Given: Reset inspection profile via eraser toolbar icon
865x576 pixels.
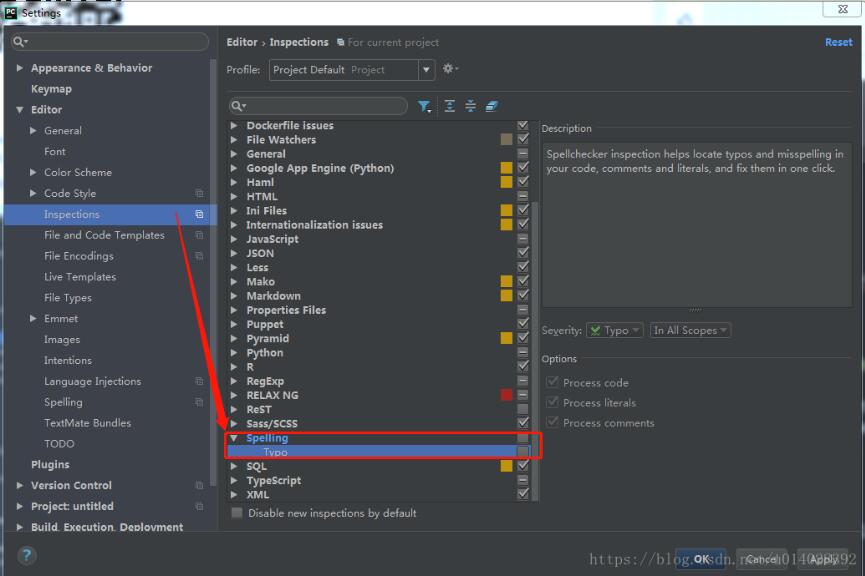Looking at the screenshot, I should tap(491, 105).
